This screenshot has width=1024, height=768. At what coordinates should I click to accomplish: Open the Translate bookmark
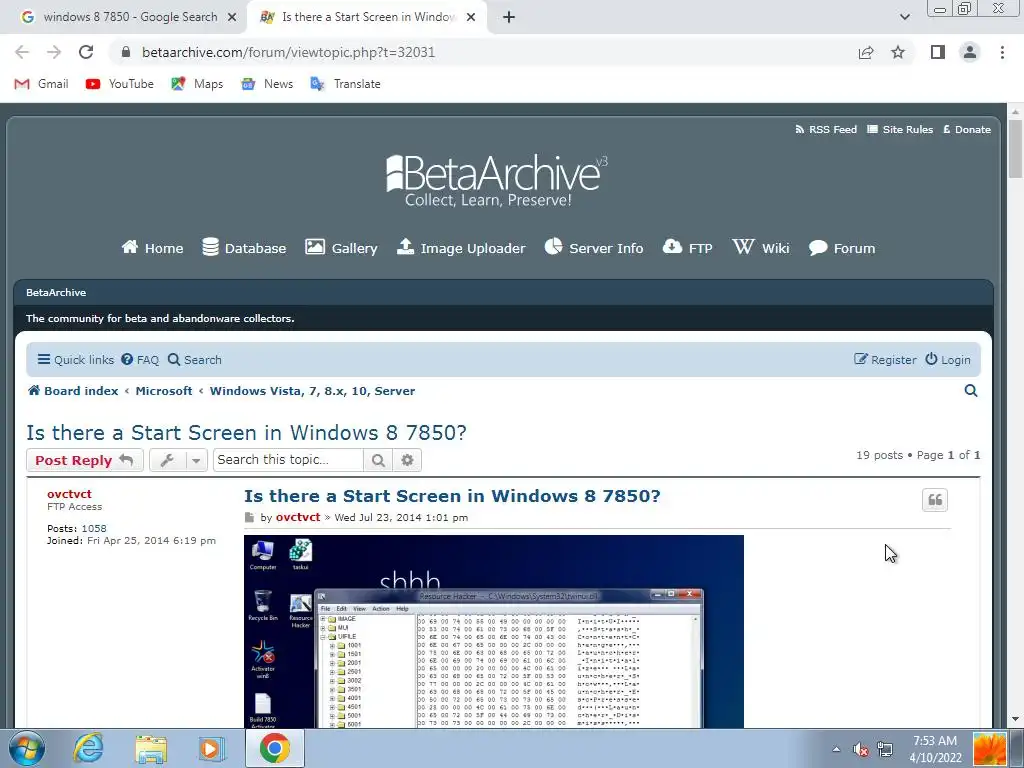345,84
